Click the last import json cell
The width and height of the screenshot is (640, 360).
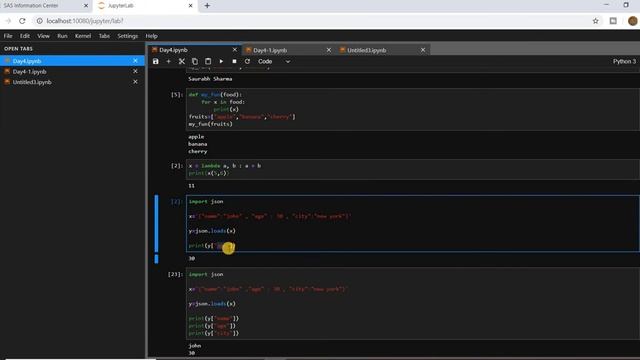(413, 304)
